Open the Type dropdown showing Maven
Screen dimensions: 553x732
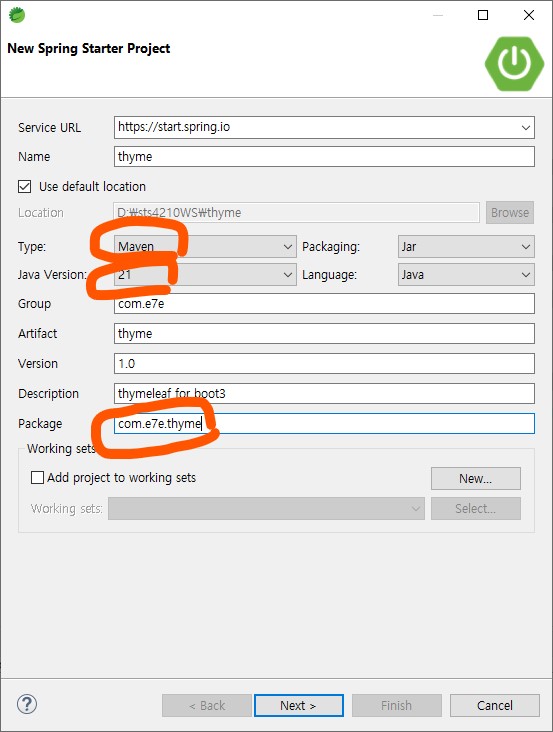click(205, 246)
